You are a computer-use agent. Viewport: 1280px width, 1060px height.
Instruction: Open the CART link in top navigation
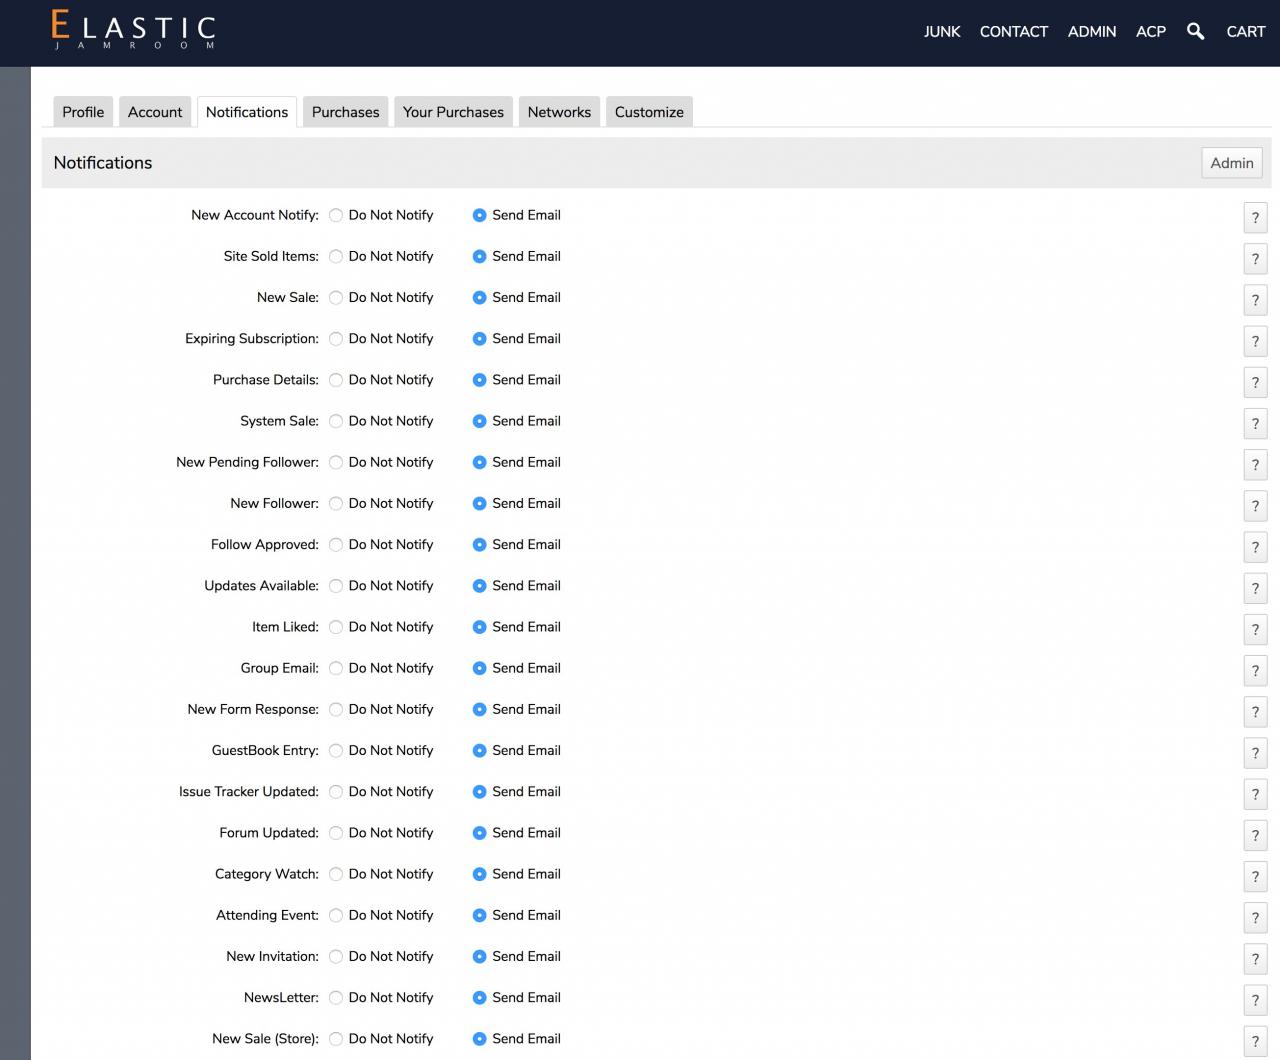coord(1245,31)
